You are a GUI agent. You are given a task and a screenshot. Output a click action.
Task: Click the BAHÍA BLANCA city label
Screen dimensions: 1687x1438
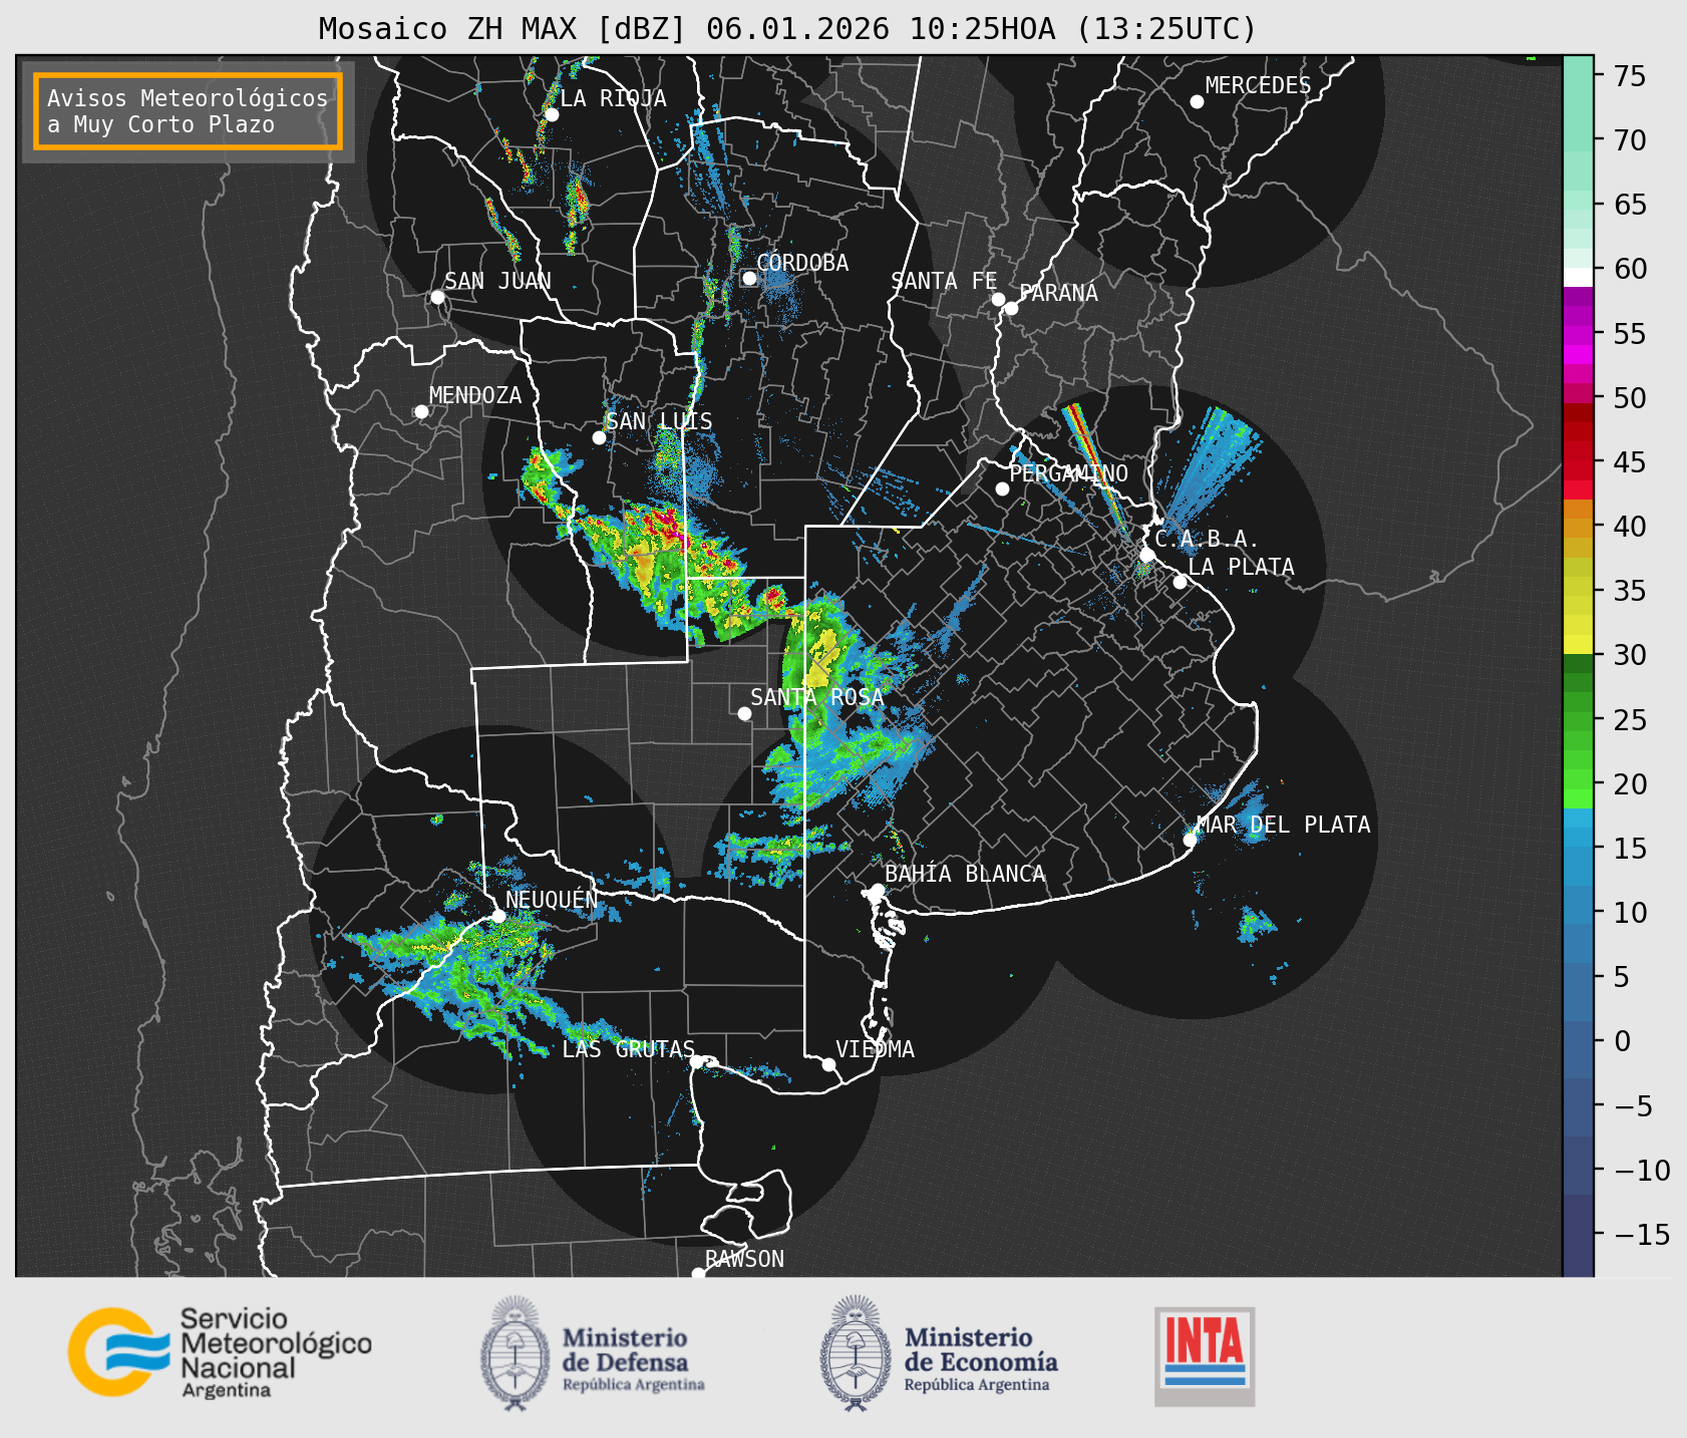(x=964, y=874)
